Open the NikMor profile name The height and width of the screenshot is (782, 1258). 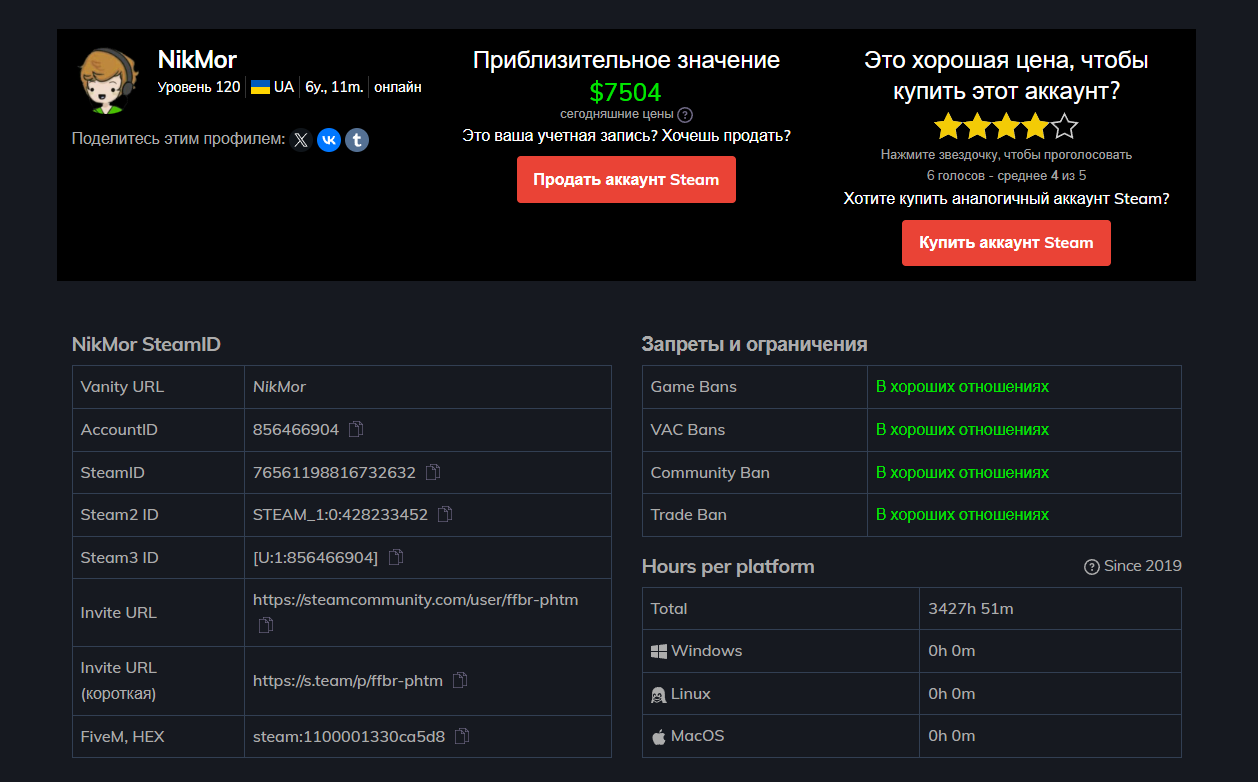click(x=197, y=59)
